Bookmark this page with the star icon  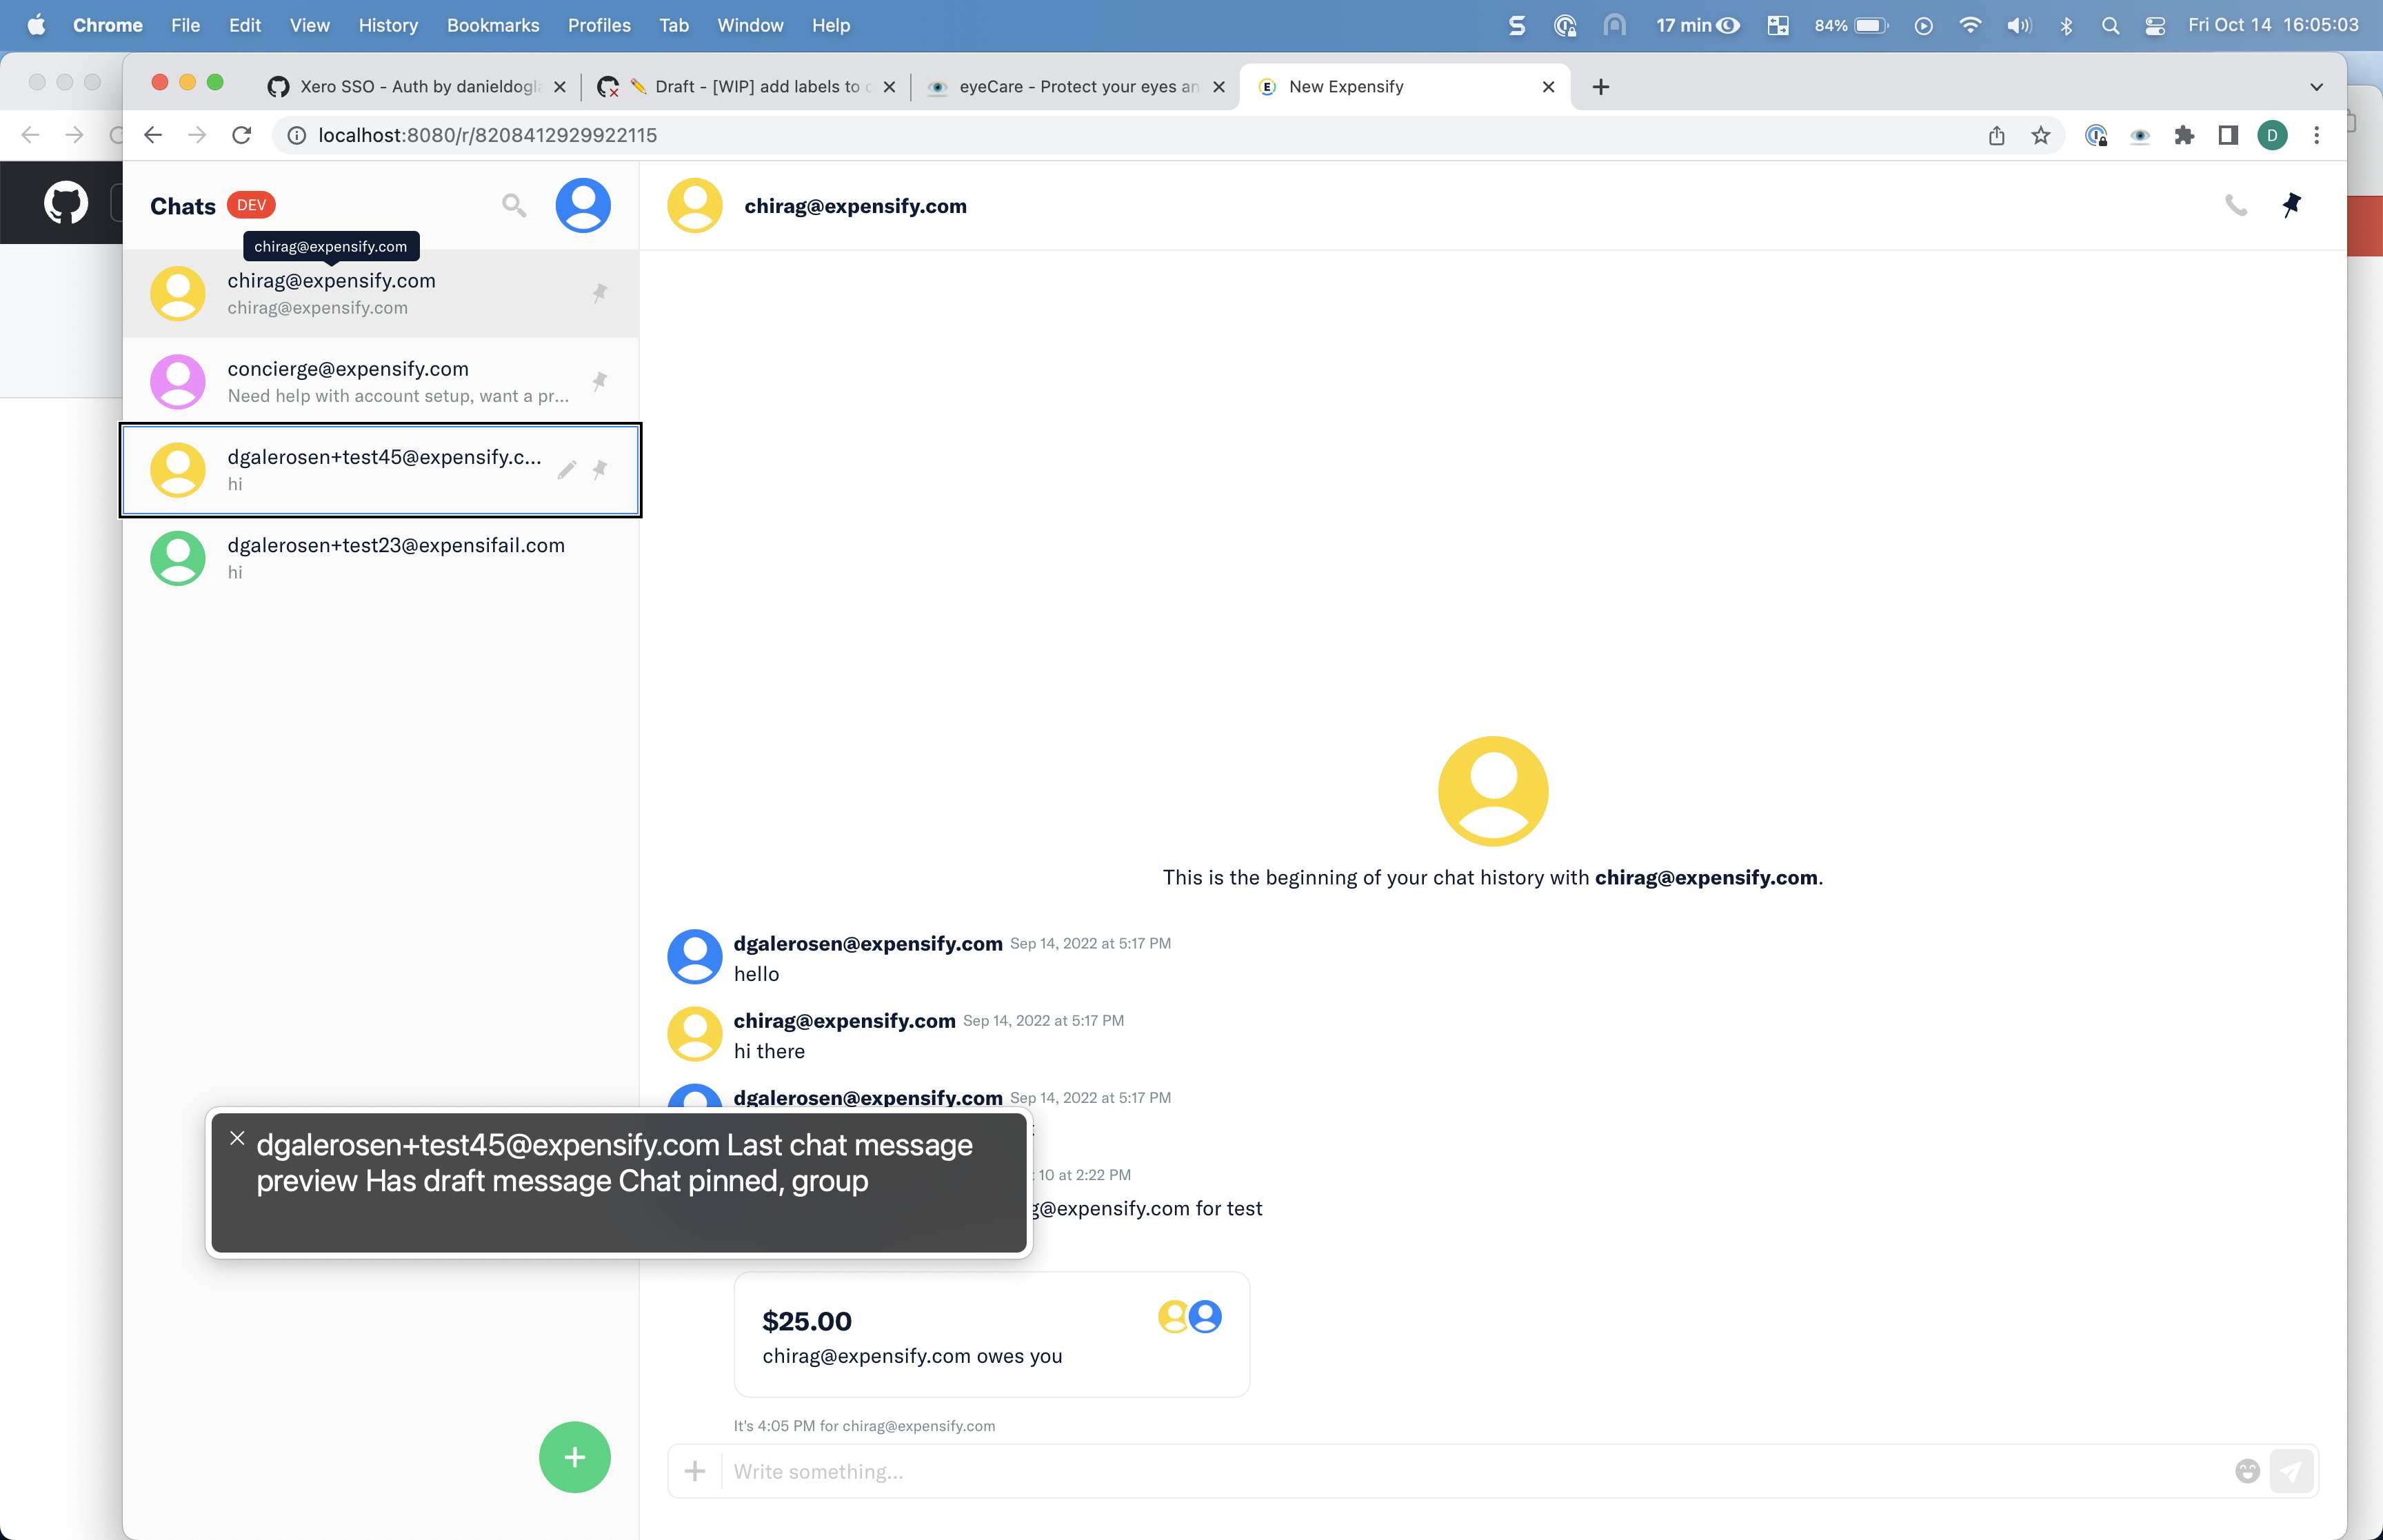[x=2041, y=135]
